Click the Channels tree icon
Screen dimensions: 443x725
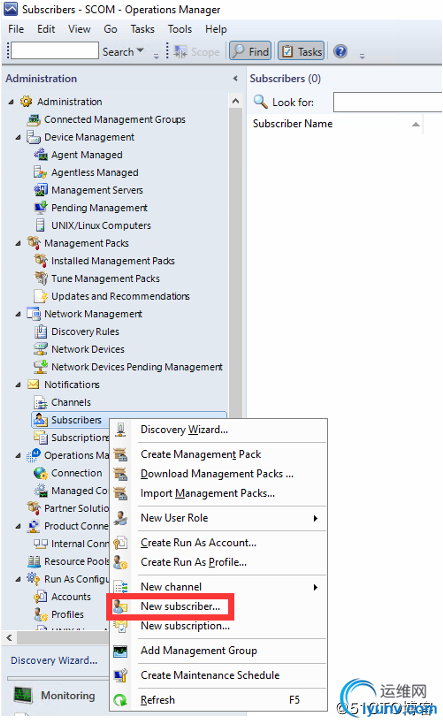[41, 402]
